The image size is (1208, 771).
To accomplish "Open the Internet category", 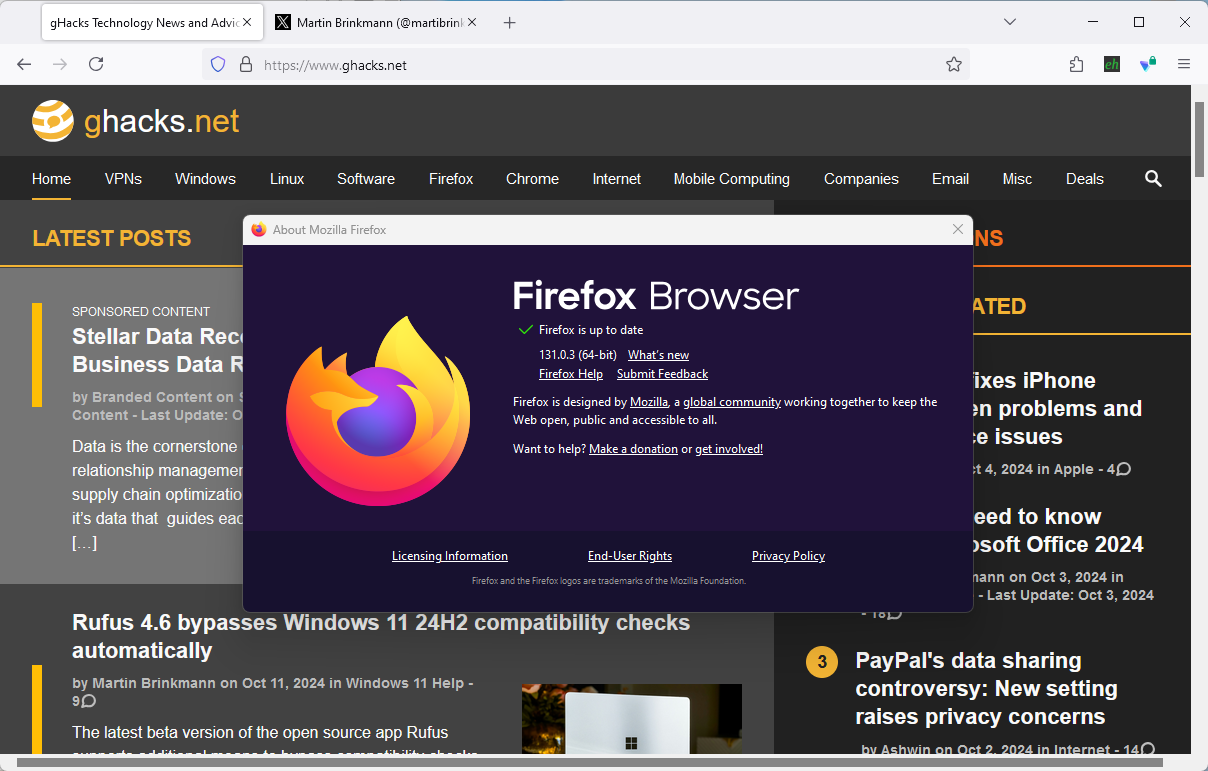I will (x=616, y=179).
